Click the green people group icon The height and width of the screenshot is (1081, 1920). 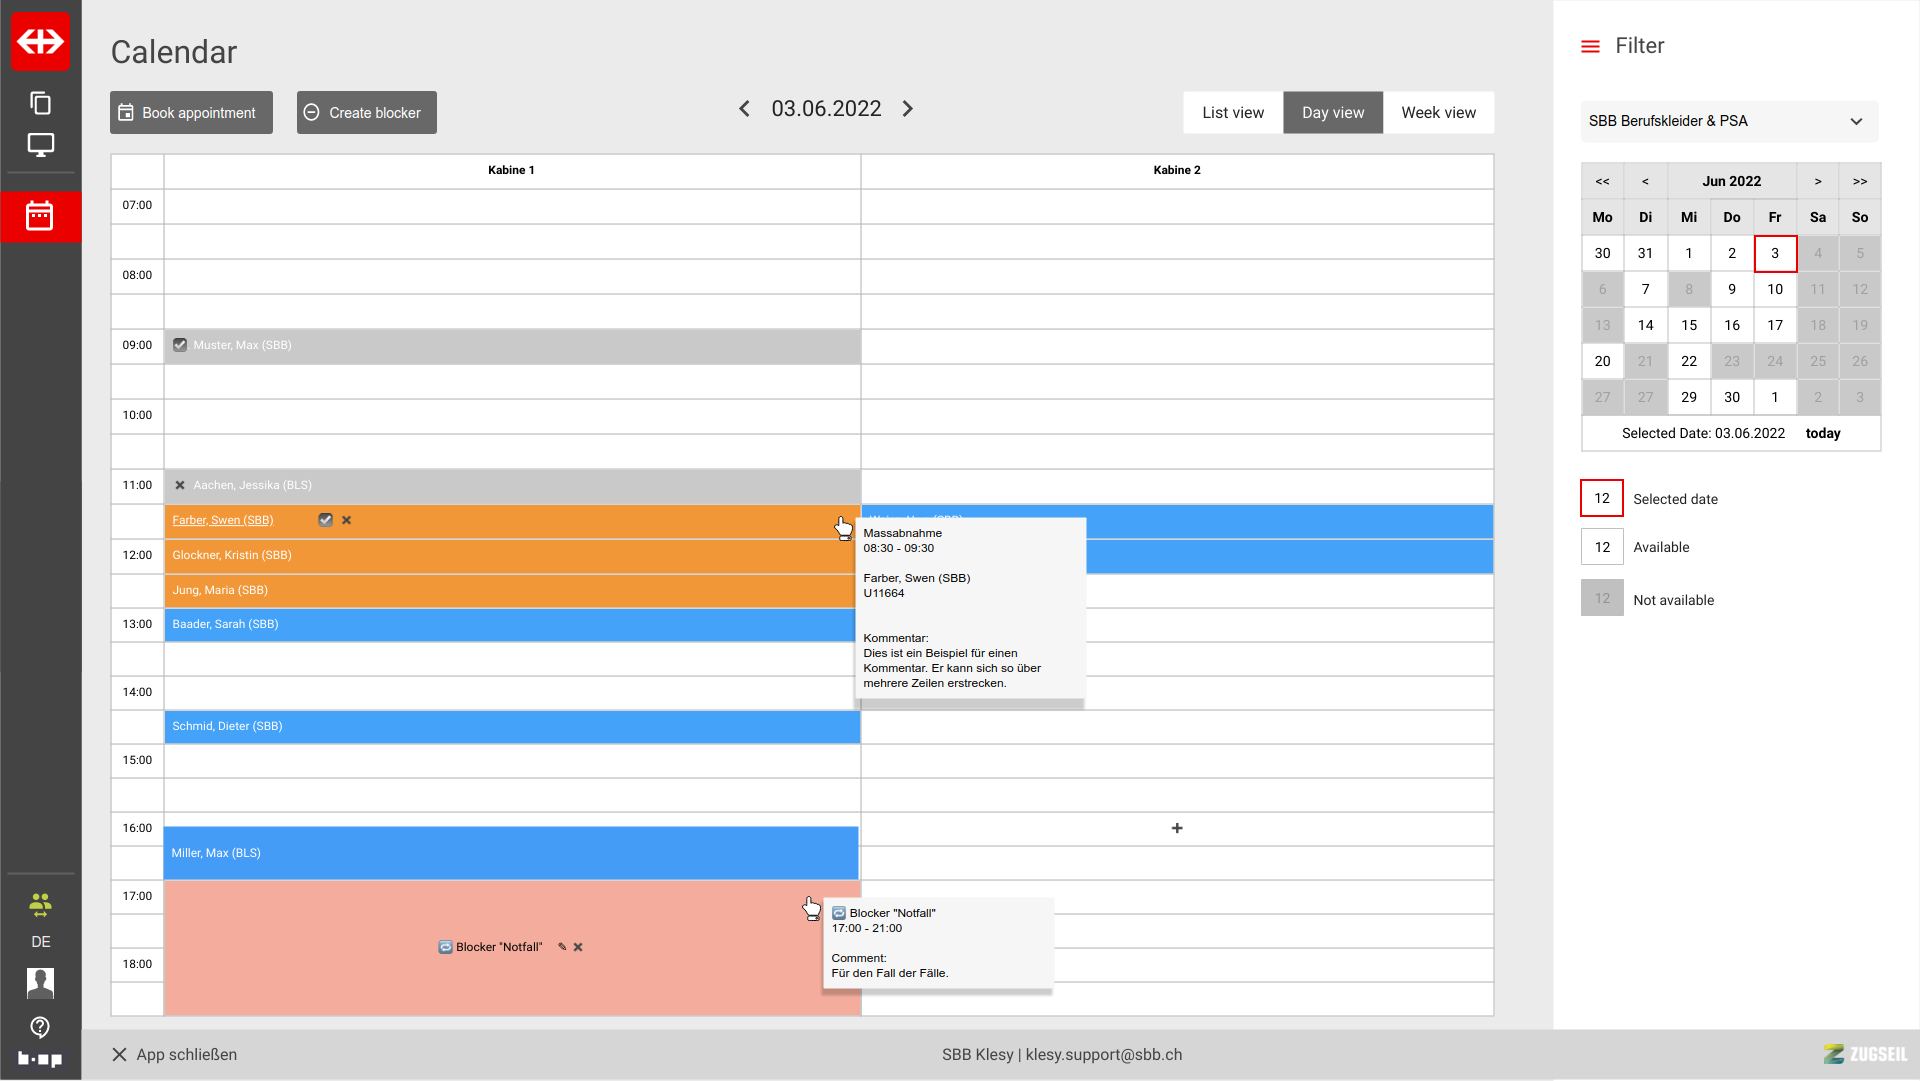pos(40,905)
